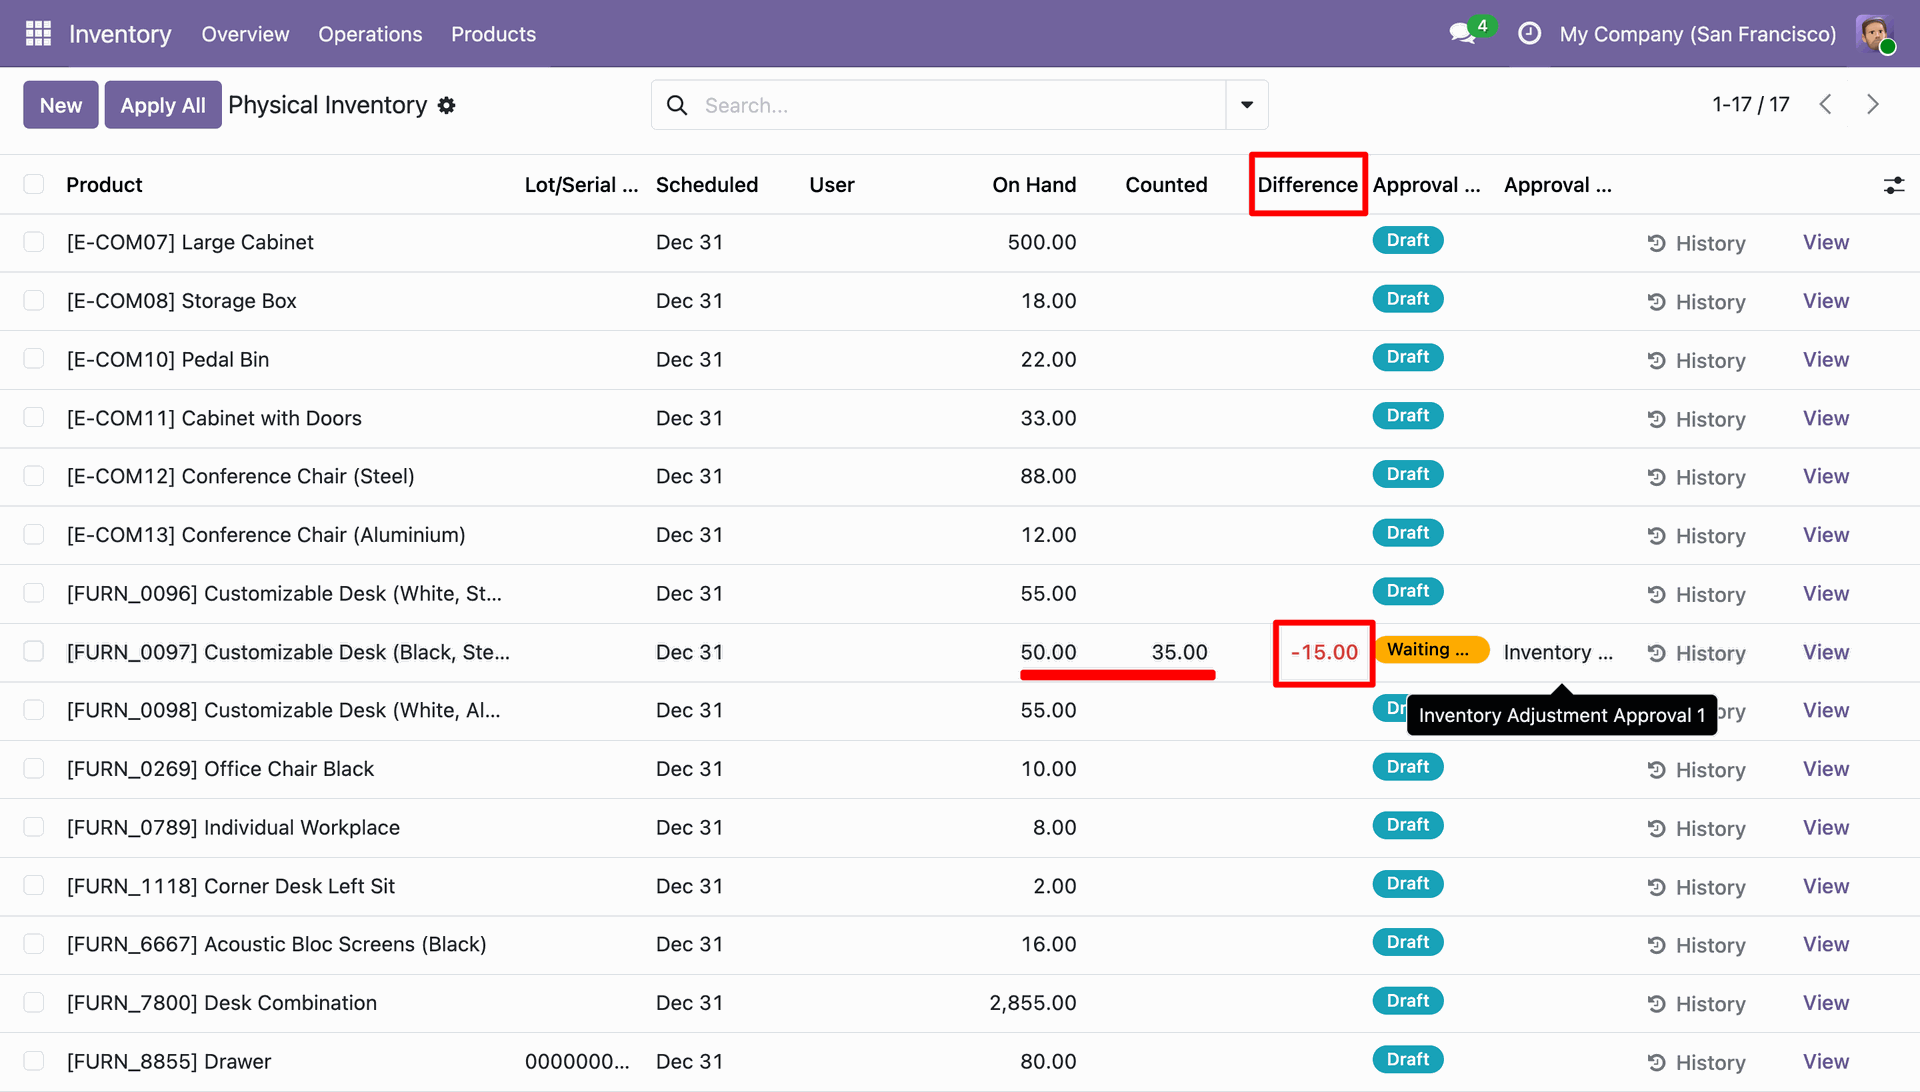Screen dimensions: 1920x1092
Task: Open the messages conversation icon
Action: (x=1462, y=34)
